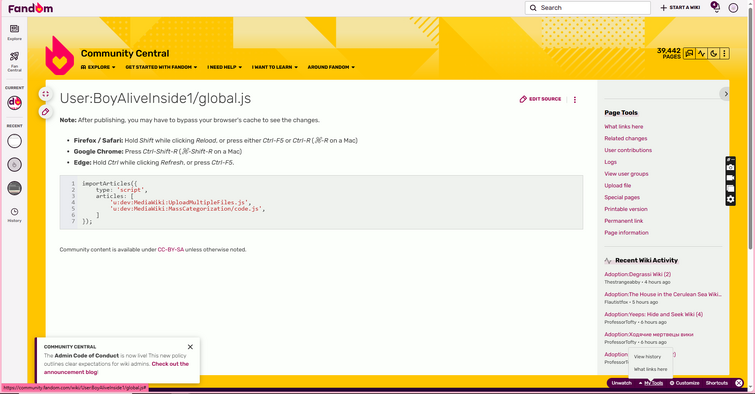
Task: Click the wiki activity pulse icon in header
Action: [x=702, y=53]
